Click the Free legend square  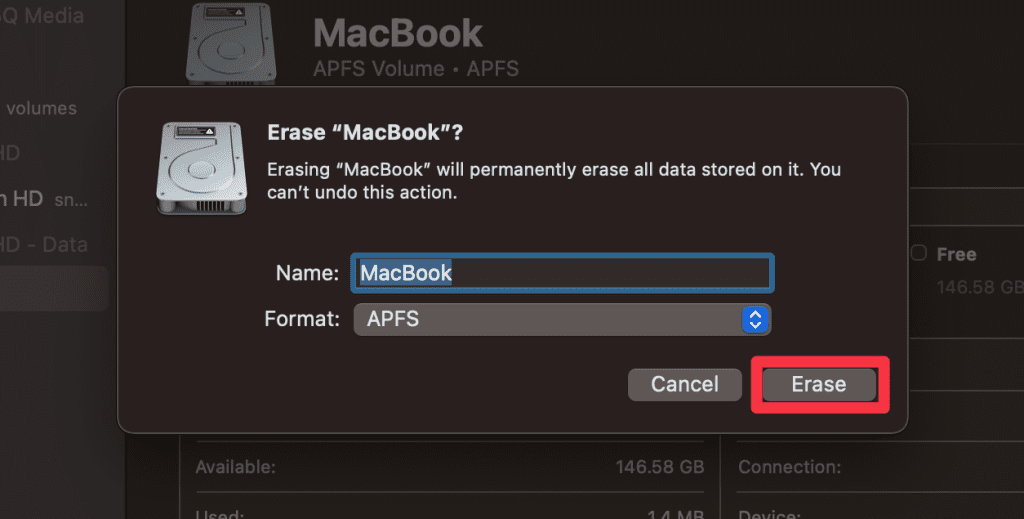point(919,254)
